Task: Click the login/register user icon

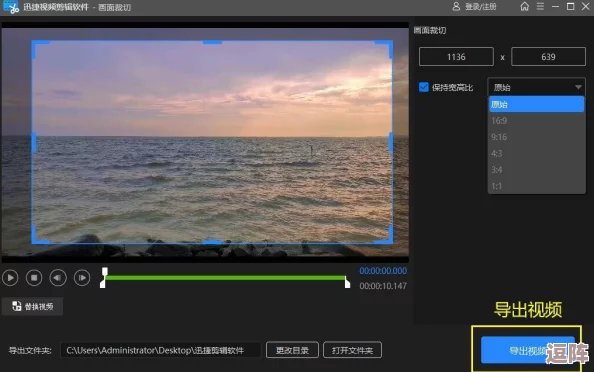Action: click(456, 6)
